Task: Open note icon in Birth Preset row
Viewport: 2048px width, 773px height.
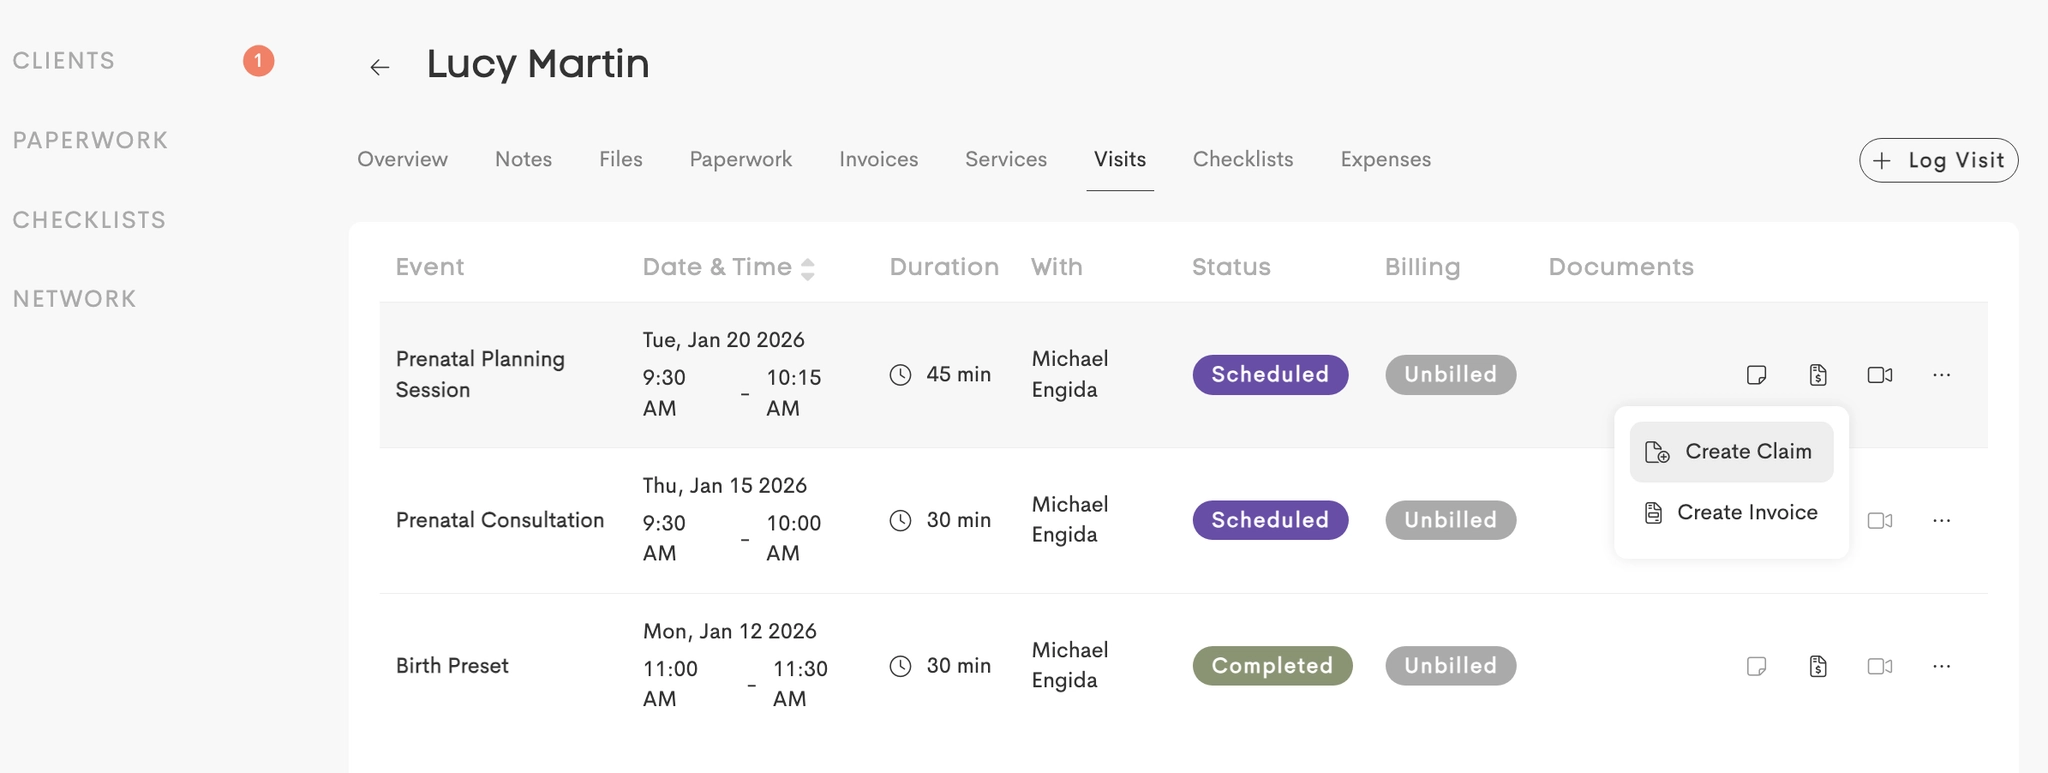Action: click(1756, 666)
